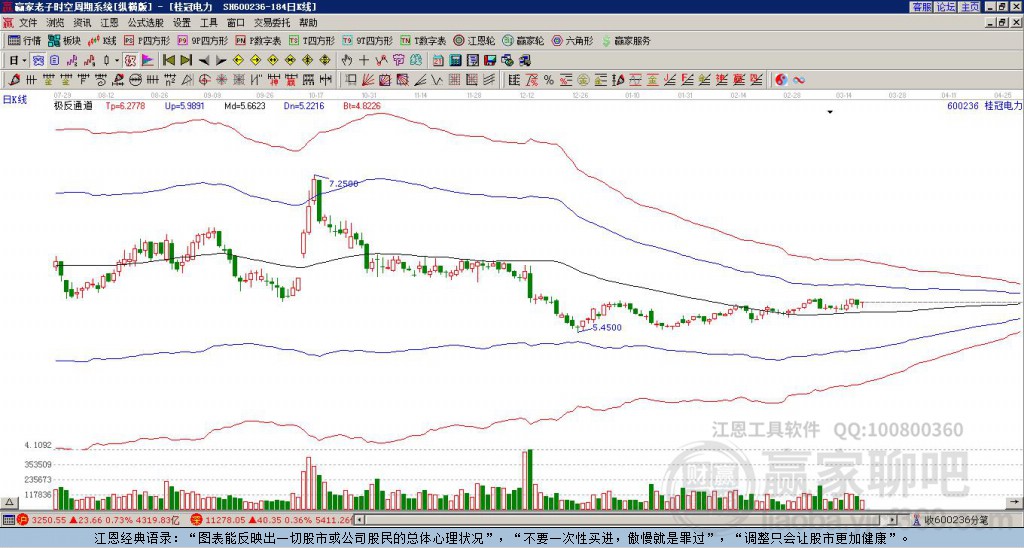Viewport: 1024px width, 548px height.
Task: Click the red pencil drawing icon
Action: (x=14, y=80)
